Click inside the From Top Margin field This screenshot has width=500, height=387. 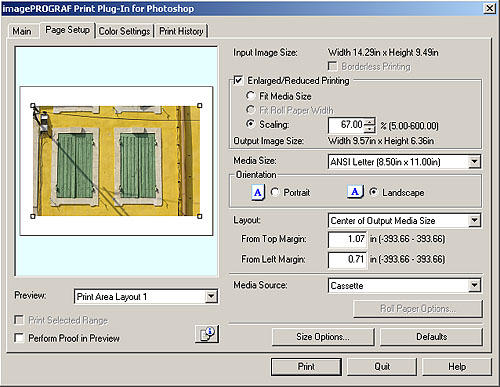[348, 239]
